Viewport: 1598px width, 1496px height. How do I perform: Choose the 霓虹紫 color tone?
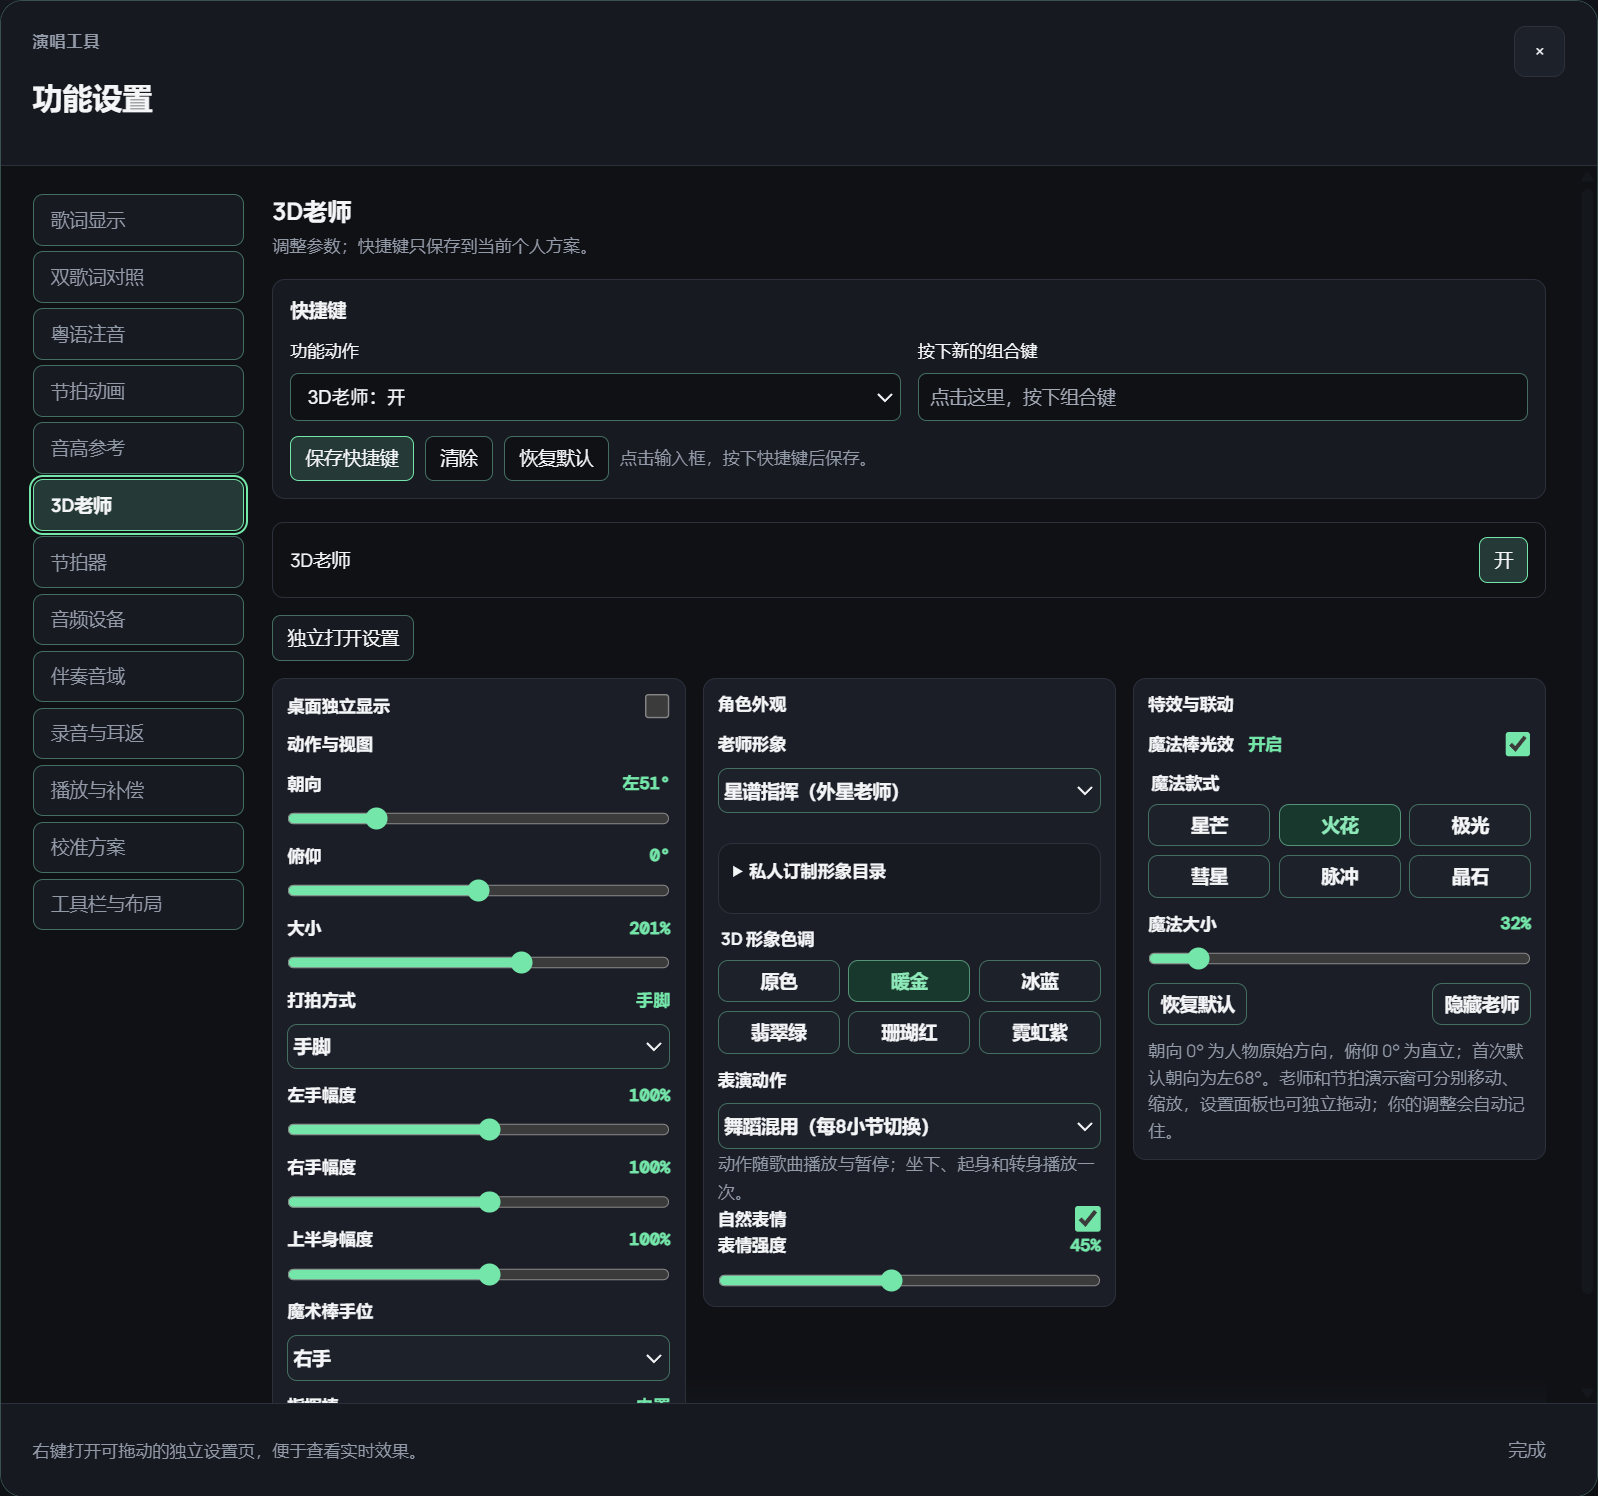click(x=1039, y=1033)
